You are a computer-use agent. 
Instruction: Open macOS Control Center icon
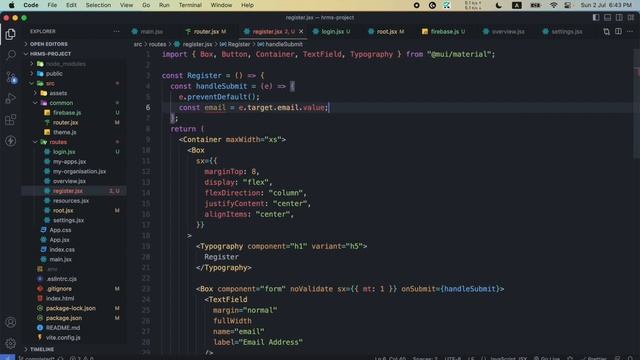(568, 5)
